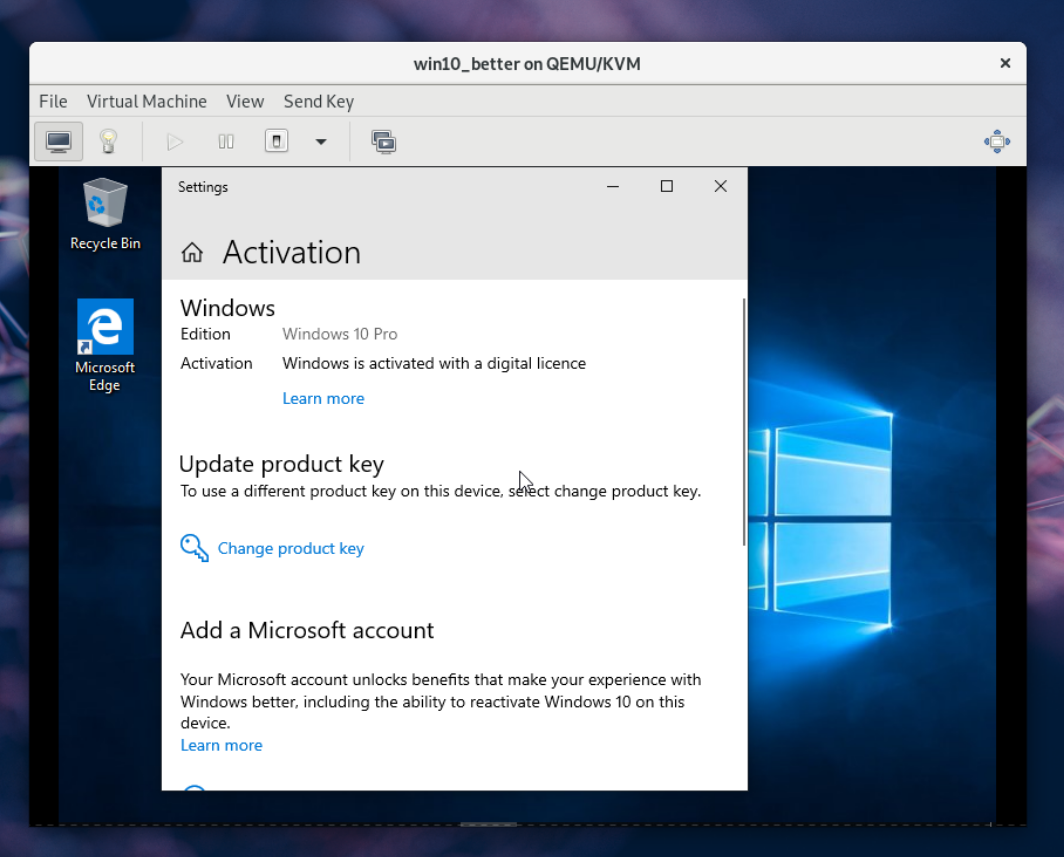The height and width of the screenshot is (857, 1064).
Task: Show the graphical console view
Action: 58,141
